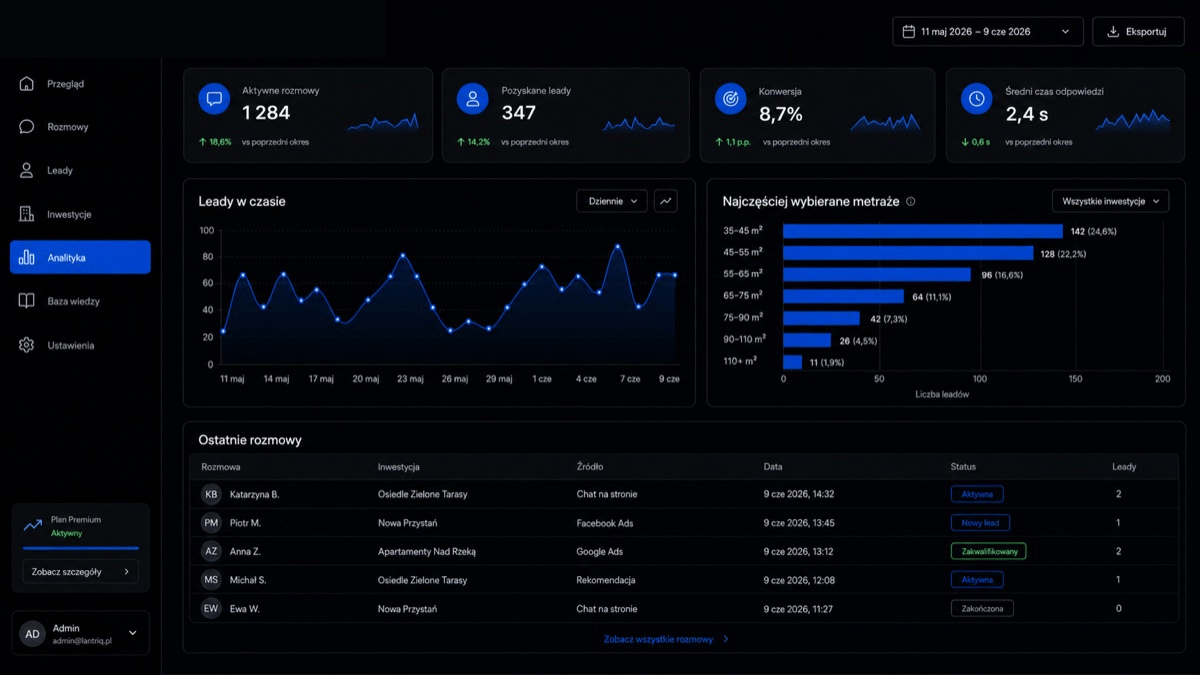Image resolution: width=1200 pixels, height=675 pixels.
Task: Click the Baza wiedzy book icon
Action: coord(26,301)
